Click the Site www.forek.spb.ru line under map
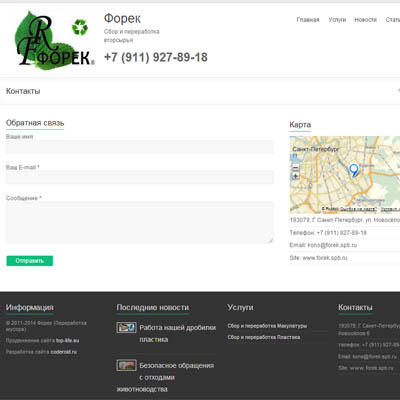Viewport: 400px width, 400px height. click(x=318, y=258)
